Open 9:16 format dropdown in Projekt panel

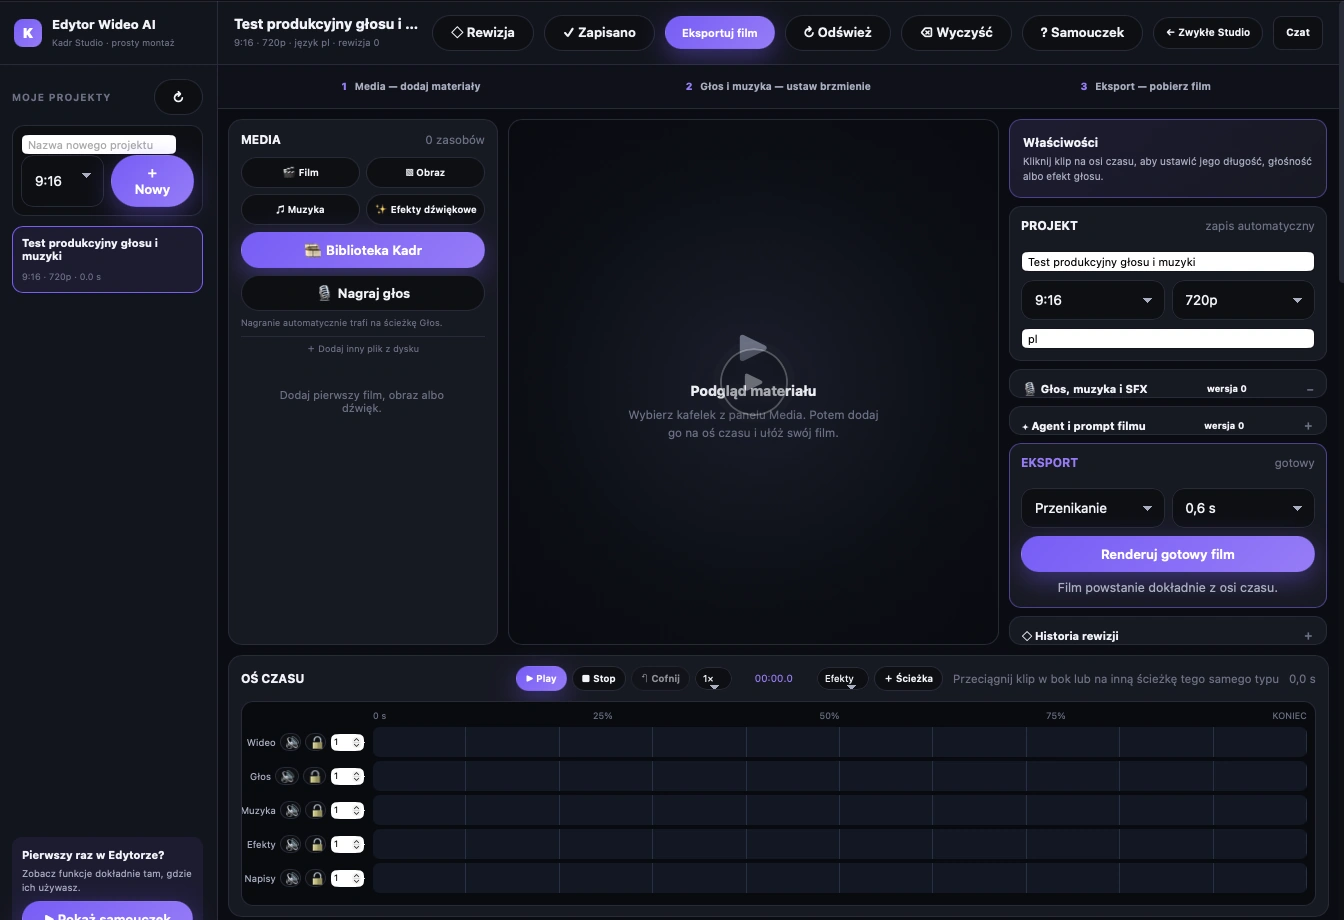1092,300
